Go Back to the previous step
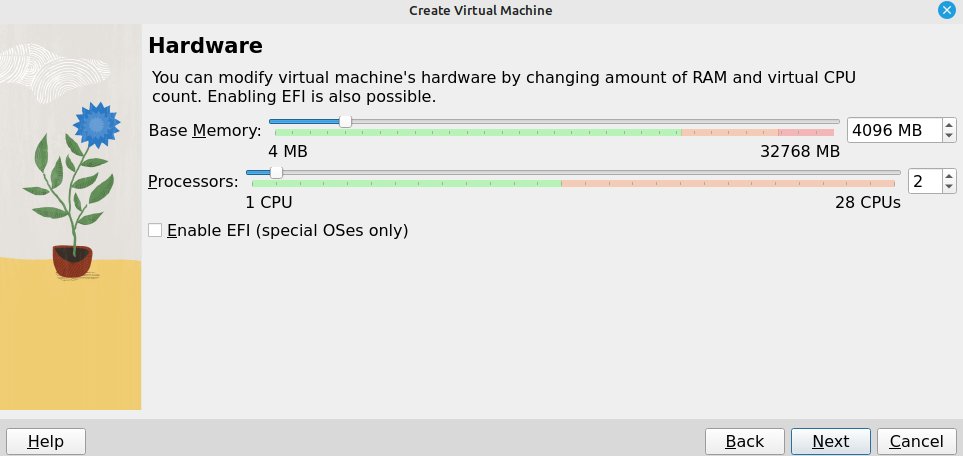The image size is (963, 456). pyautogui.click(x=744, y=441)
